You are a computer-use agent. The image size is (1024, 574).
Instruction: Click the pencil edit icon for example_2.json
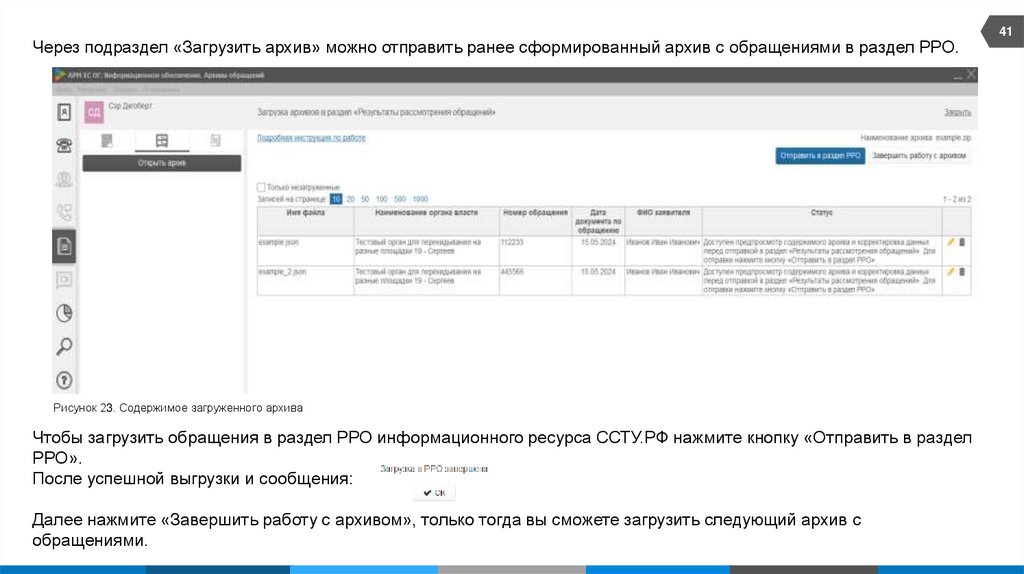click(x=951, y=272)
